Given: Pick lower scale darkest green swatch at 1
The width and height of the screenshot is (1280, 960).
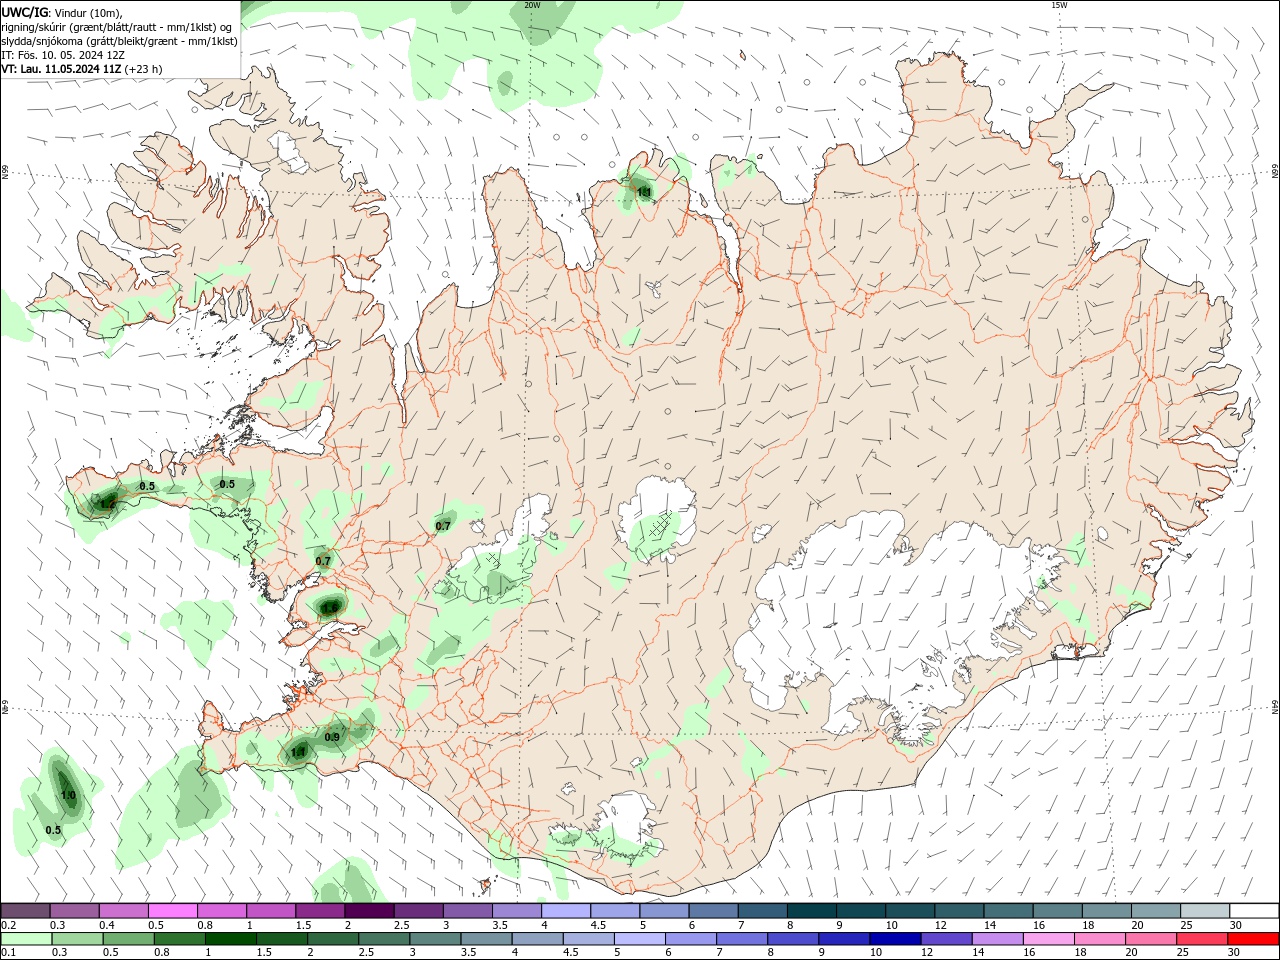Looking at the screenshot, I should [x=230, y=939].
